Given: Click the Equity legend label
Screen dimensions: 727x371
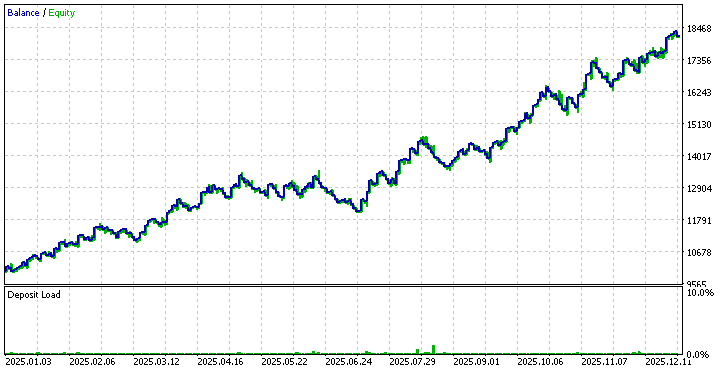Looking at the screenshot, I should tap(62, 13).
